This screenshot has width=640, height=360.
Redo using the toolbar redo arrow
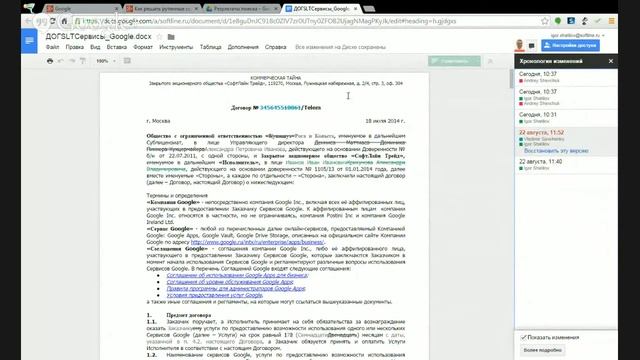click(x=72, y=61)
